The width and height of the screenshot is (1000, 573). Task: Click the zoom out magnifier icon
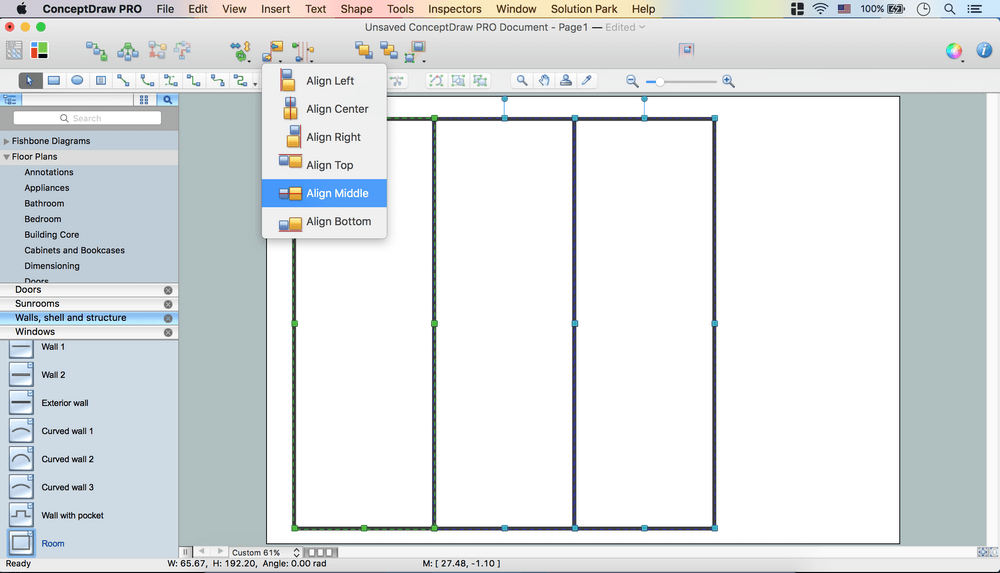(x=632, y=81)
